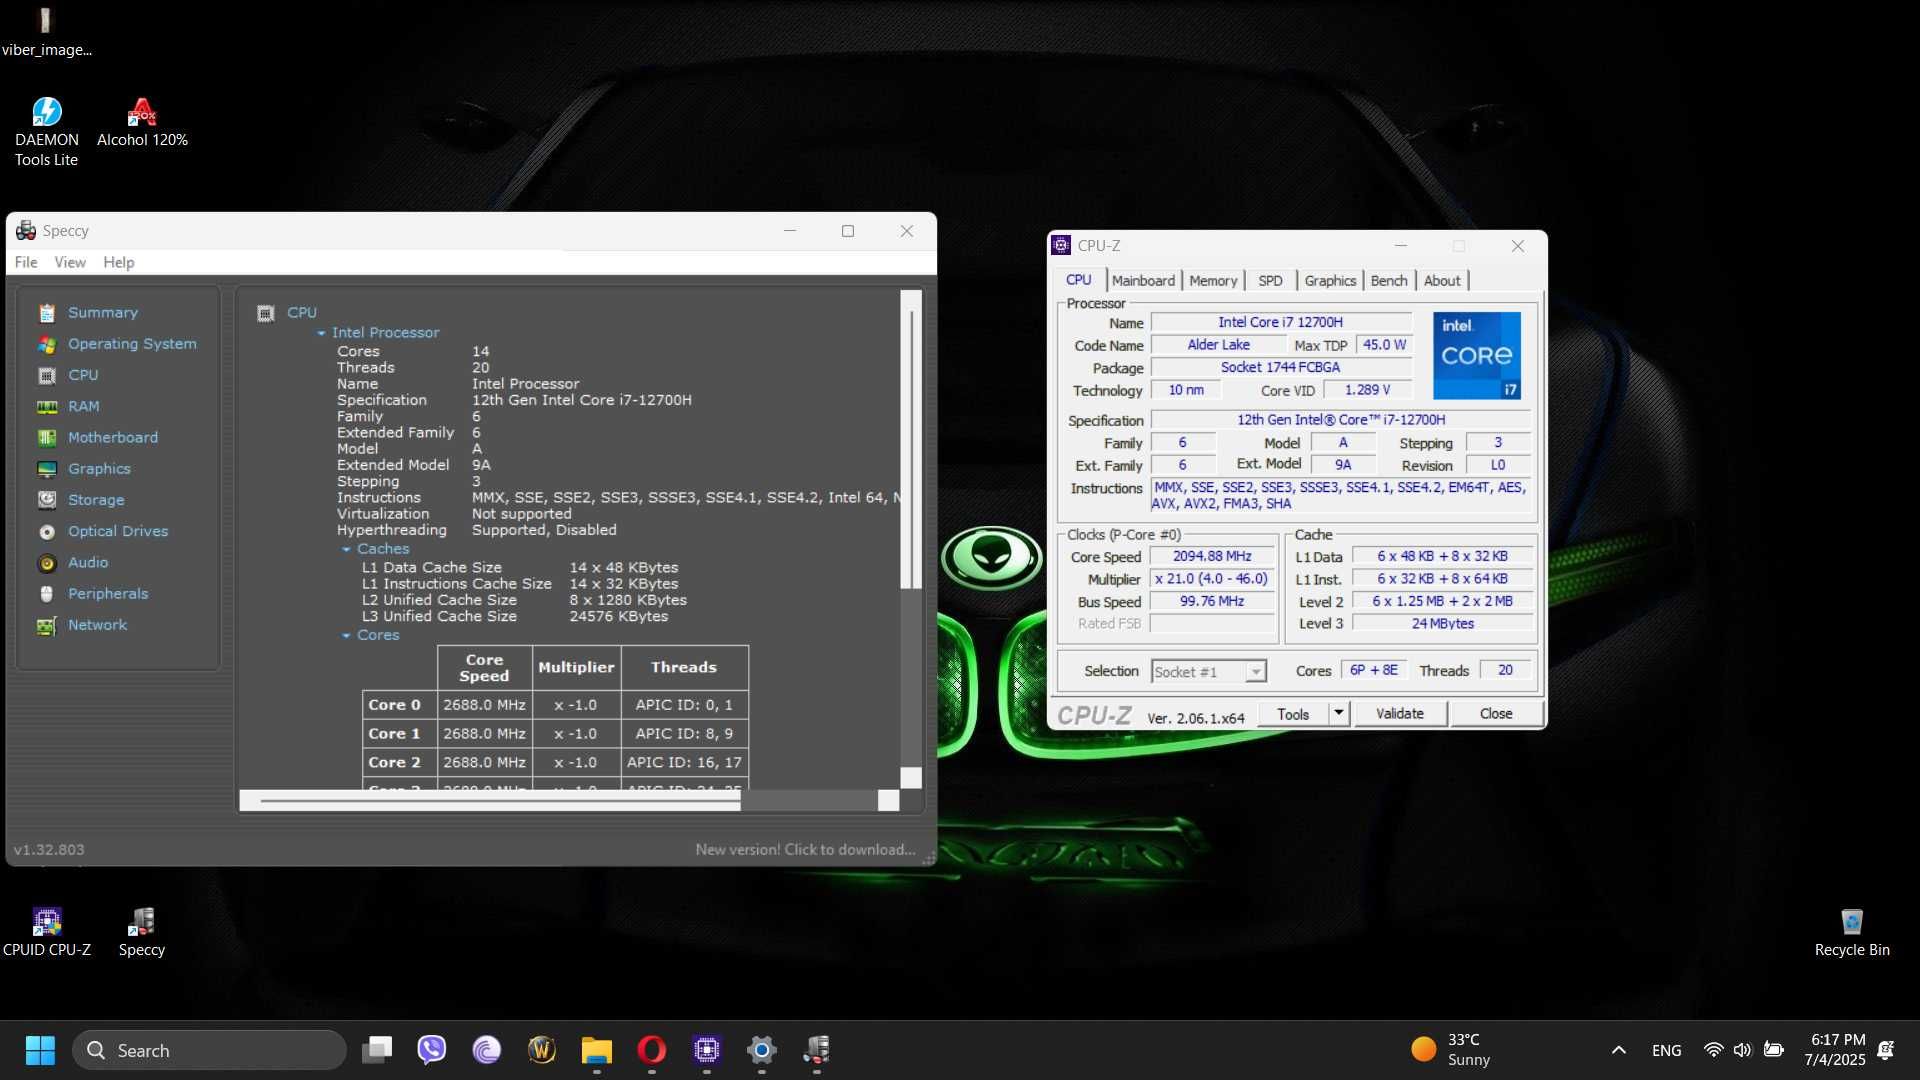Viewport: 1920px width, 1080px height.
Task: Select Speccy desktop shortcut icon
Action: 141,932
